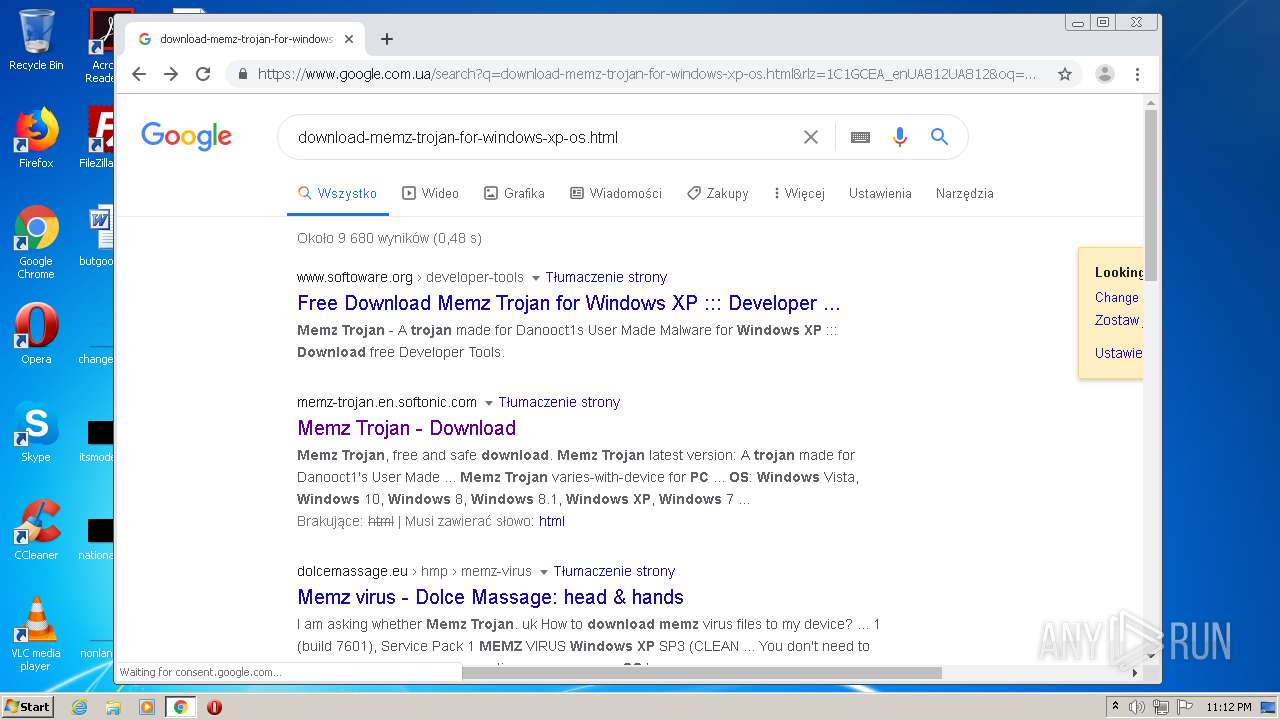Viewport: 1280px width, 720px height.
Task: Click media player icon in taskbar
Action: [147, 707]
